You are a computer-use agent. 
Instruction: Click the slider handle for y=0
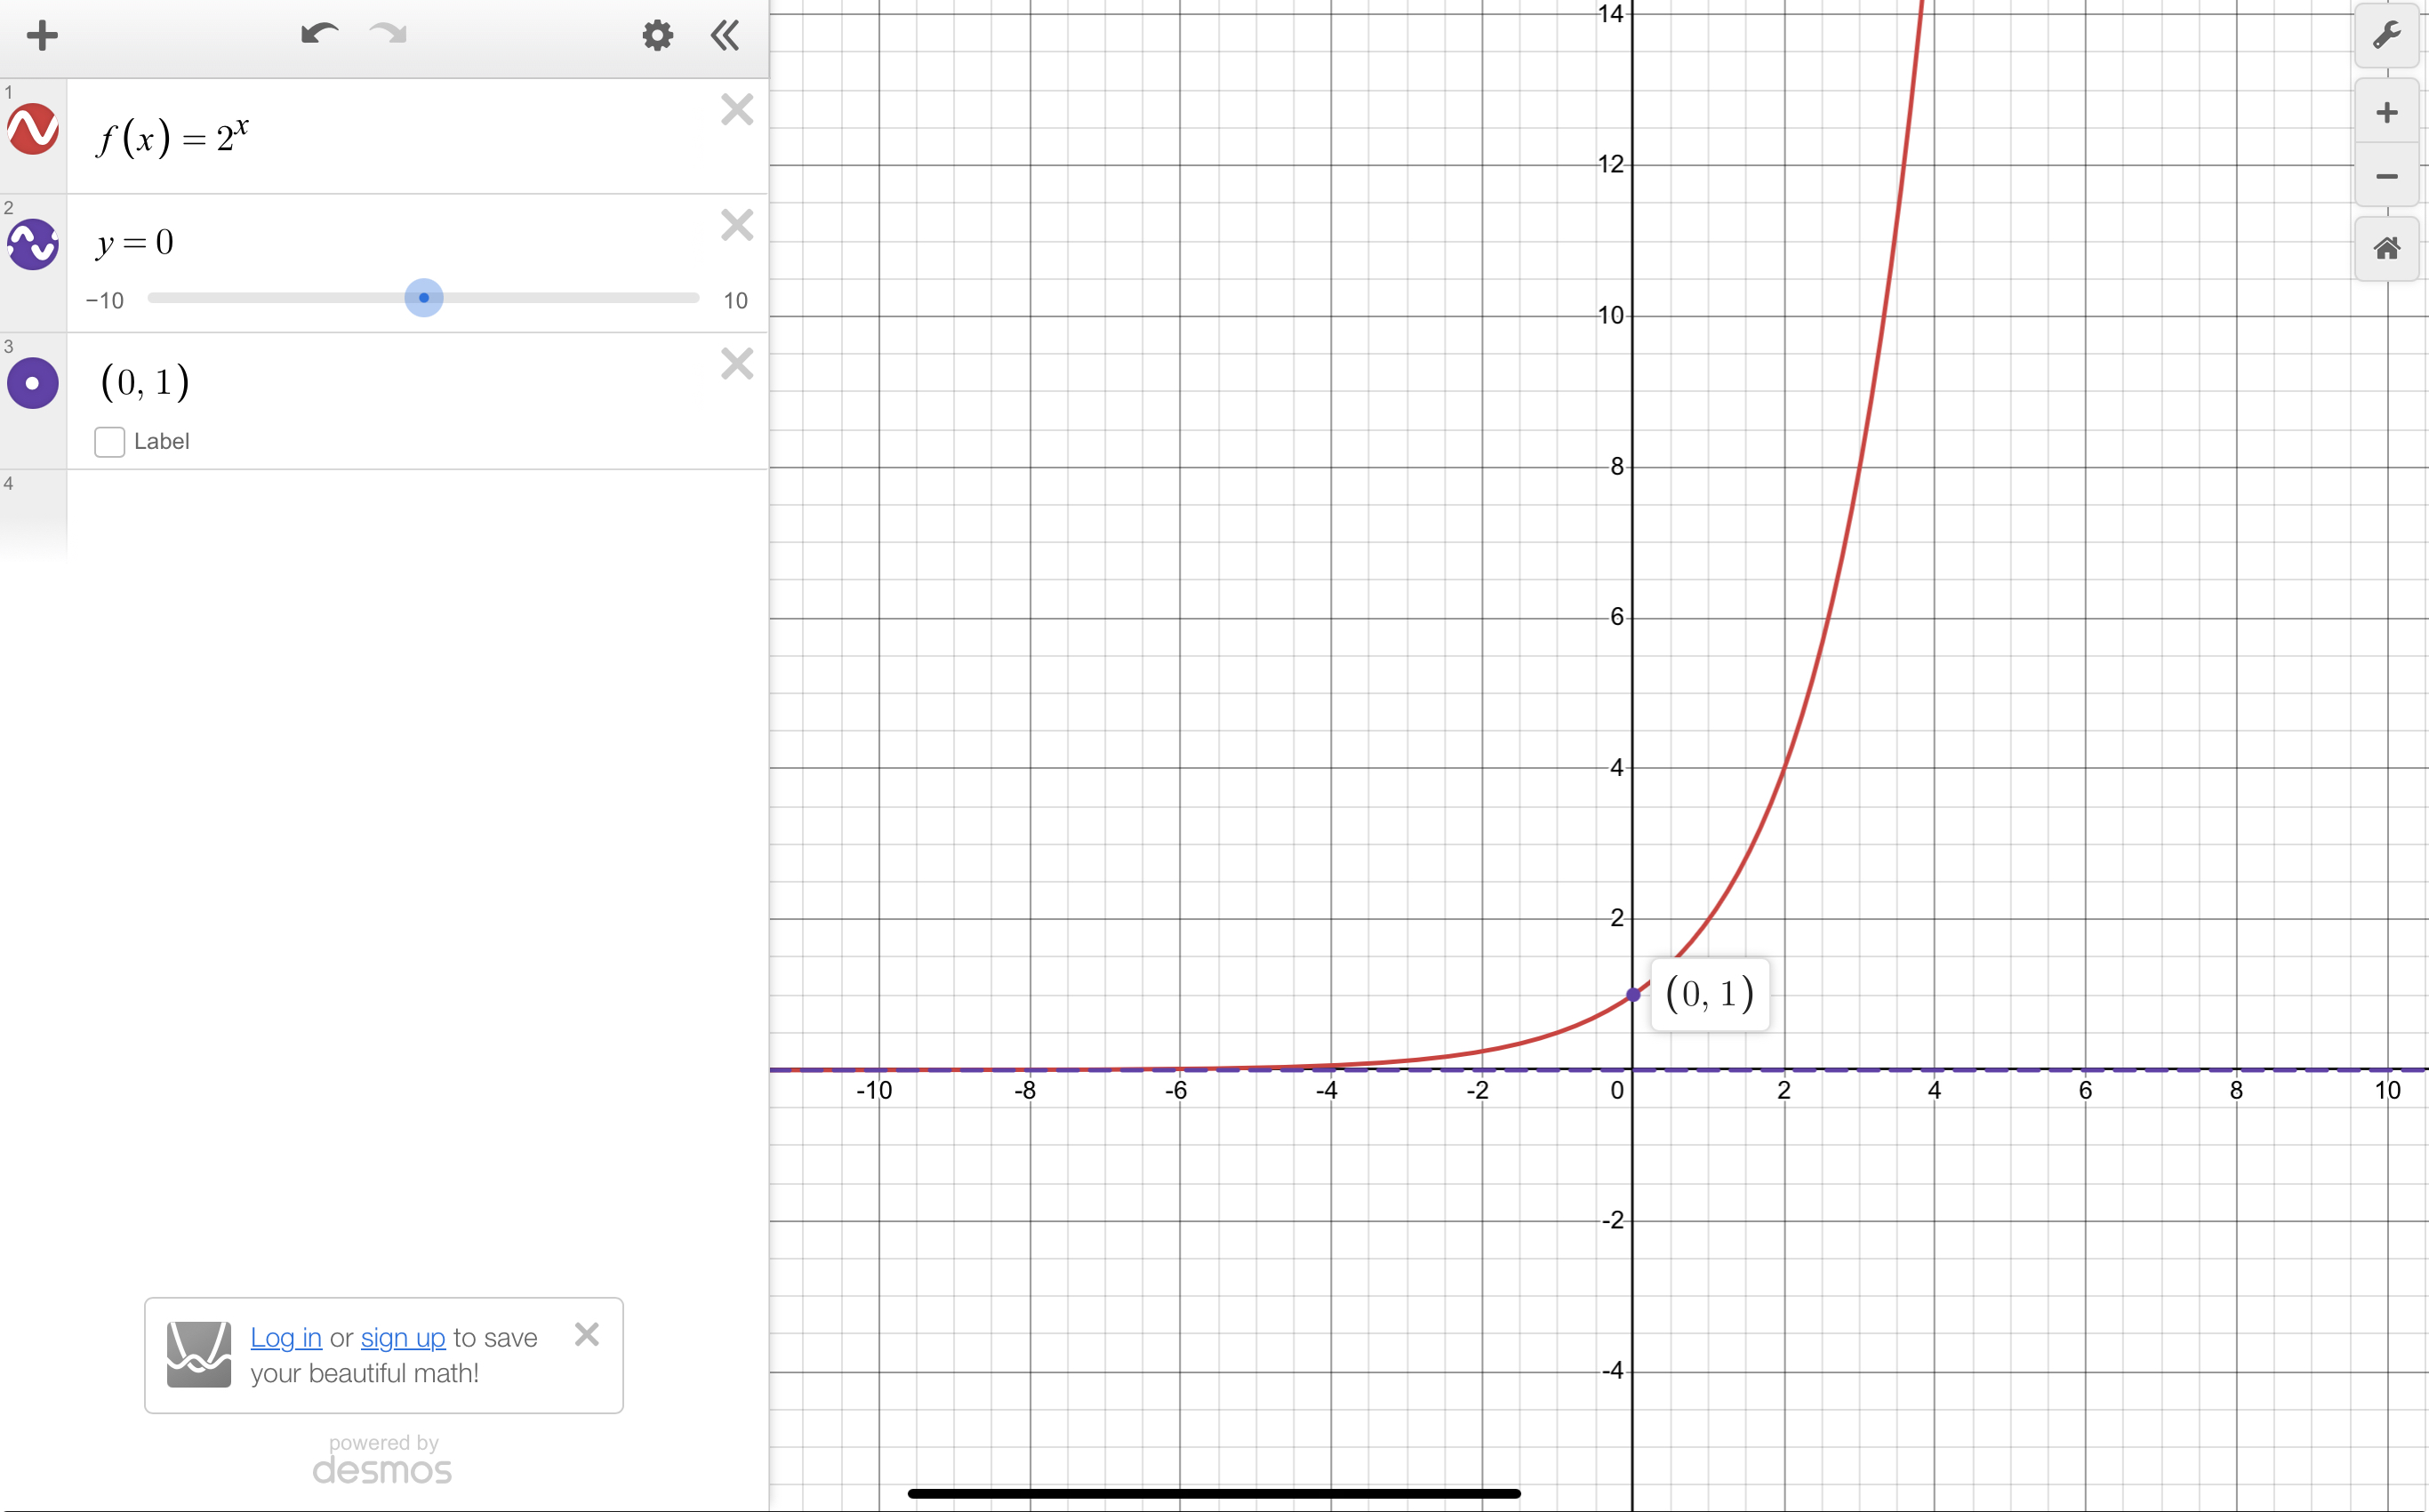coord(424,298)
